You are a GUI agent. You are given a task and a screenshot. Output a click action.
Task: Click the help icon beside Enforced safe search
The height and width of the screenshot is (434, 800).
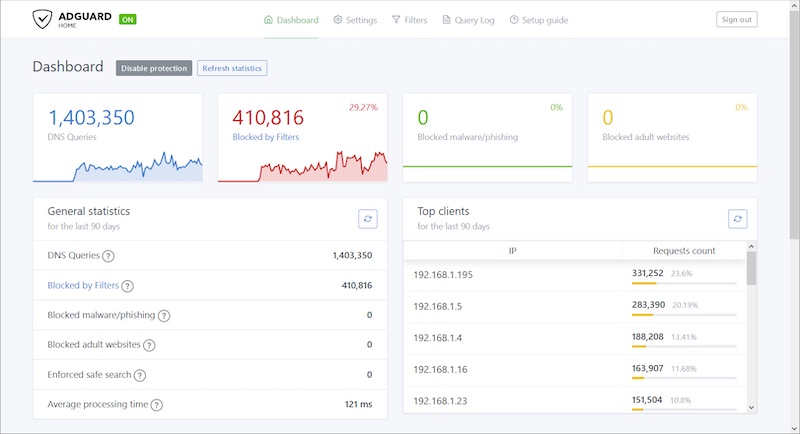(x=140, y=375)
